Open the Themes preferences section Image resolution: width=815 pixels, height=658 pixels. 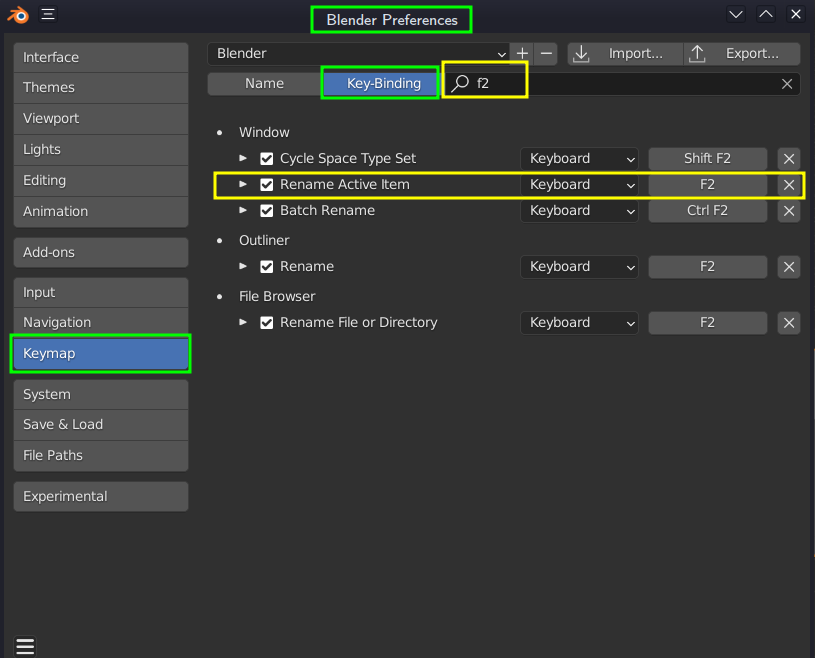[101, 87]
